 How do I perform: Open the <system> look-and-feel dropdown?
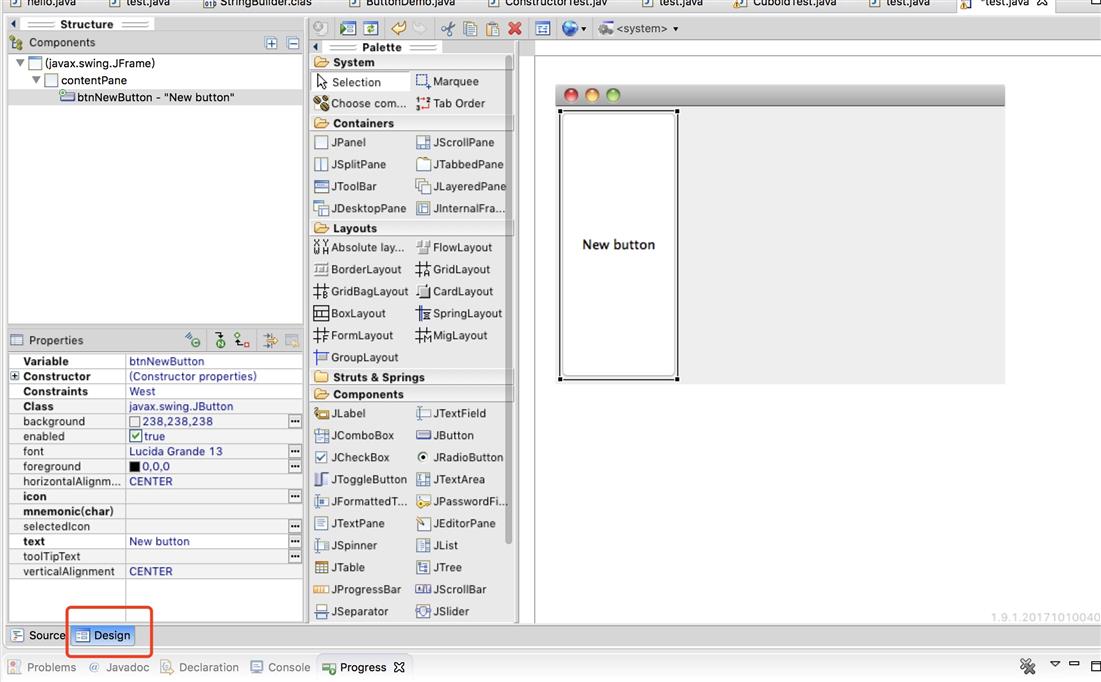click(638, 29)
